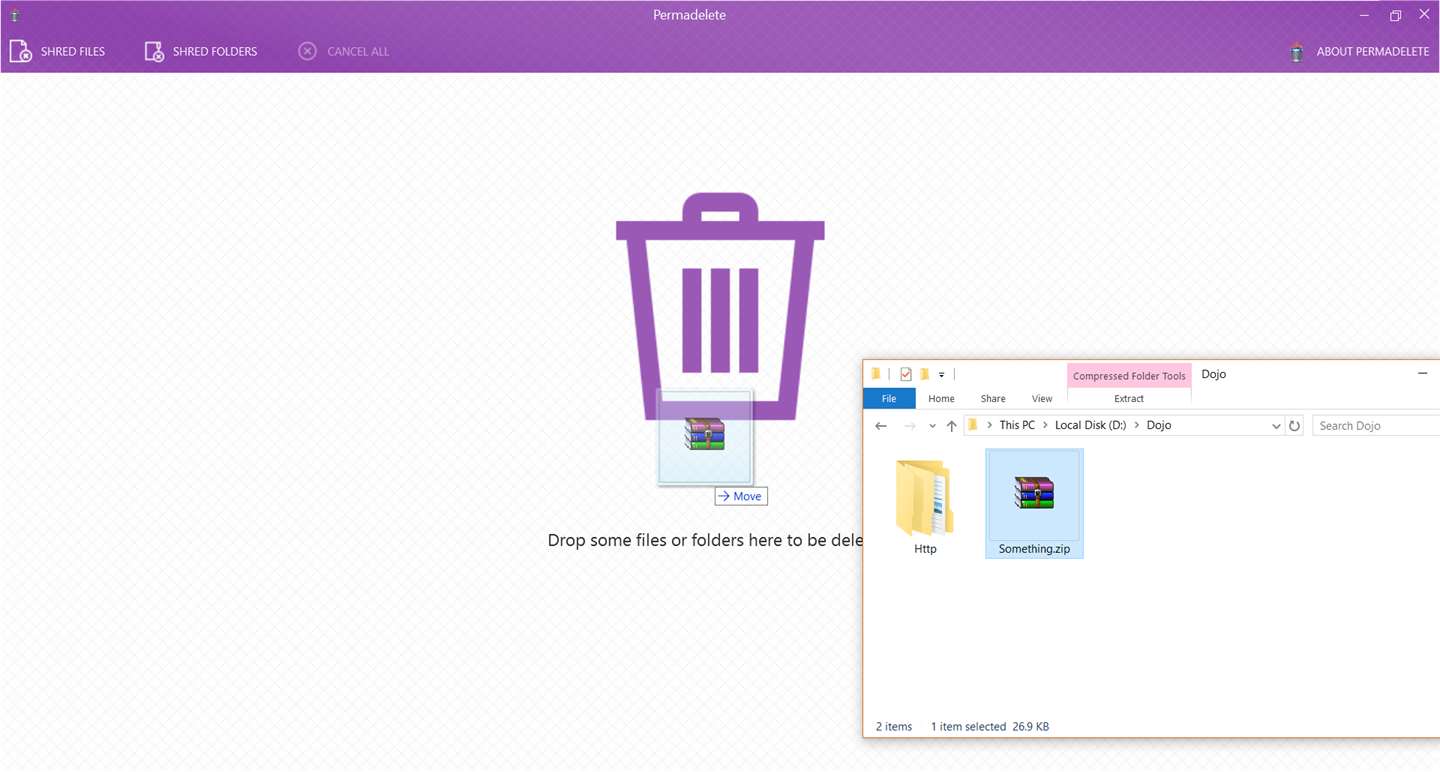Expand chevron before This PC in address bar

tap(990, 425)
